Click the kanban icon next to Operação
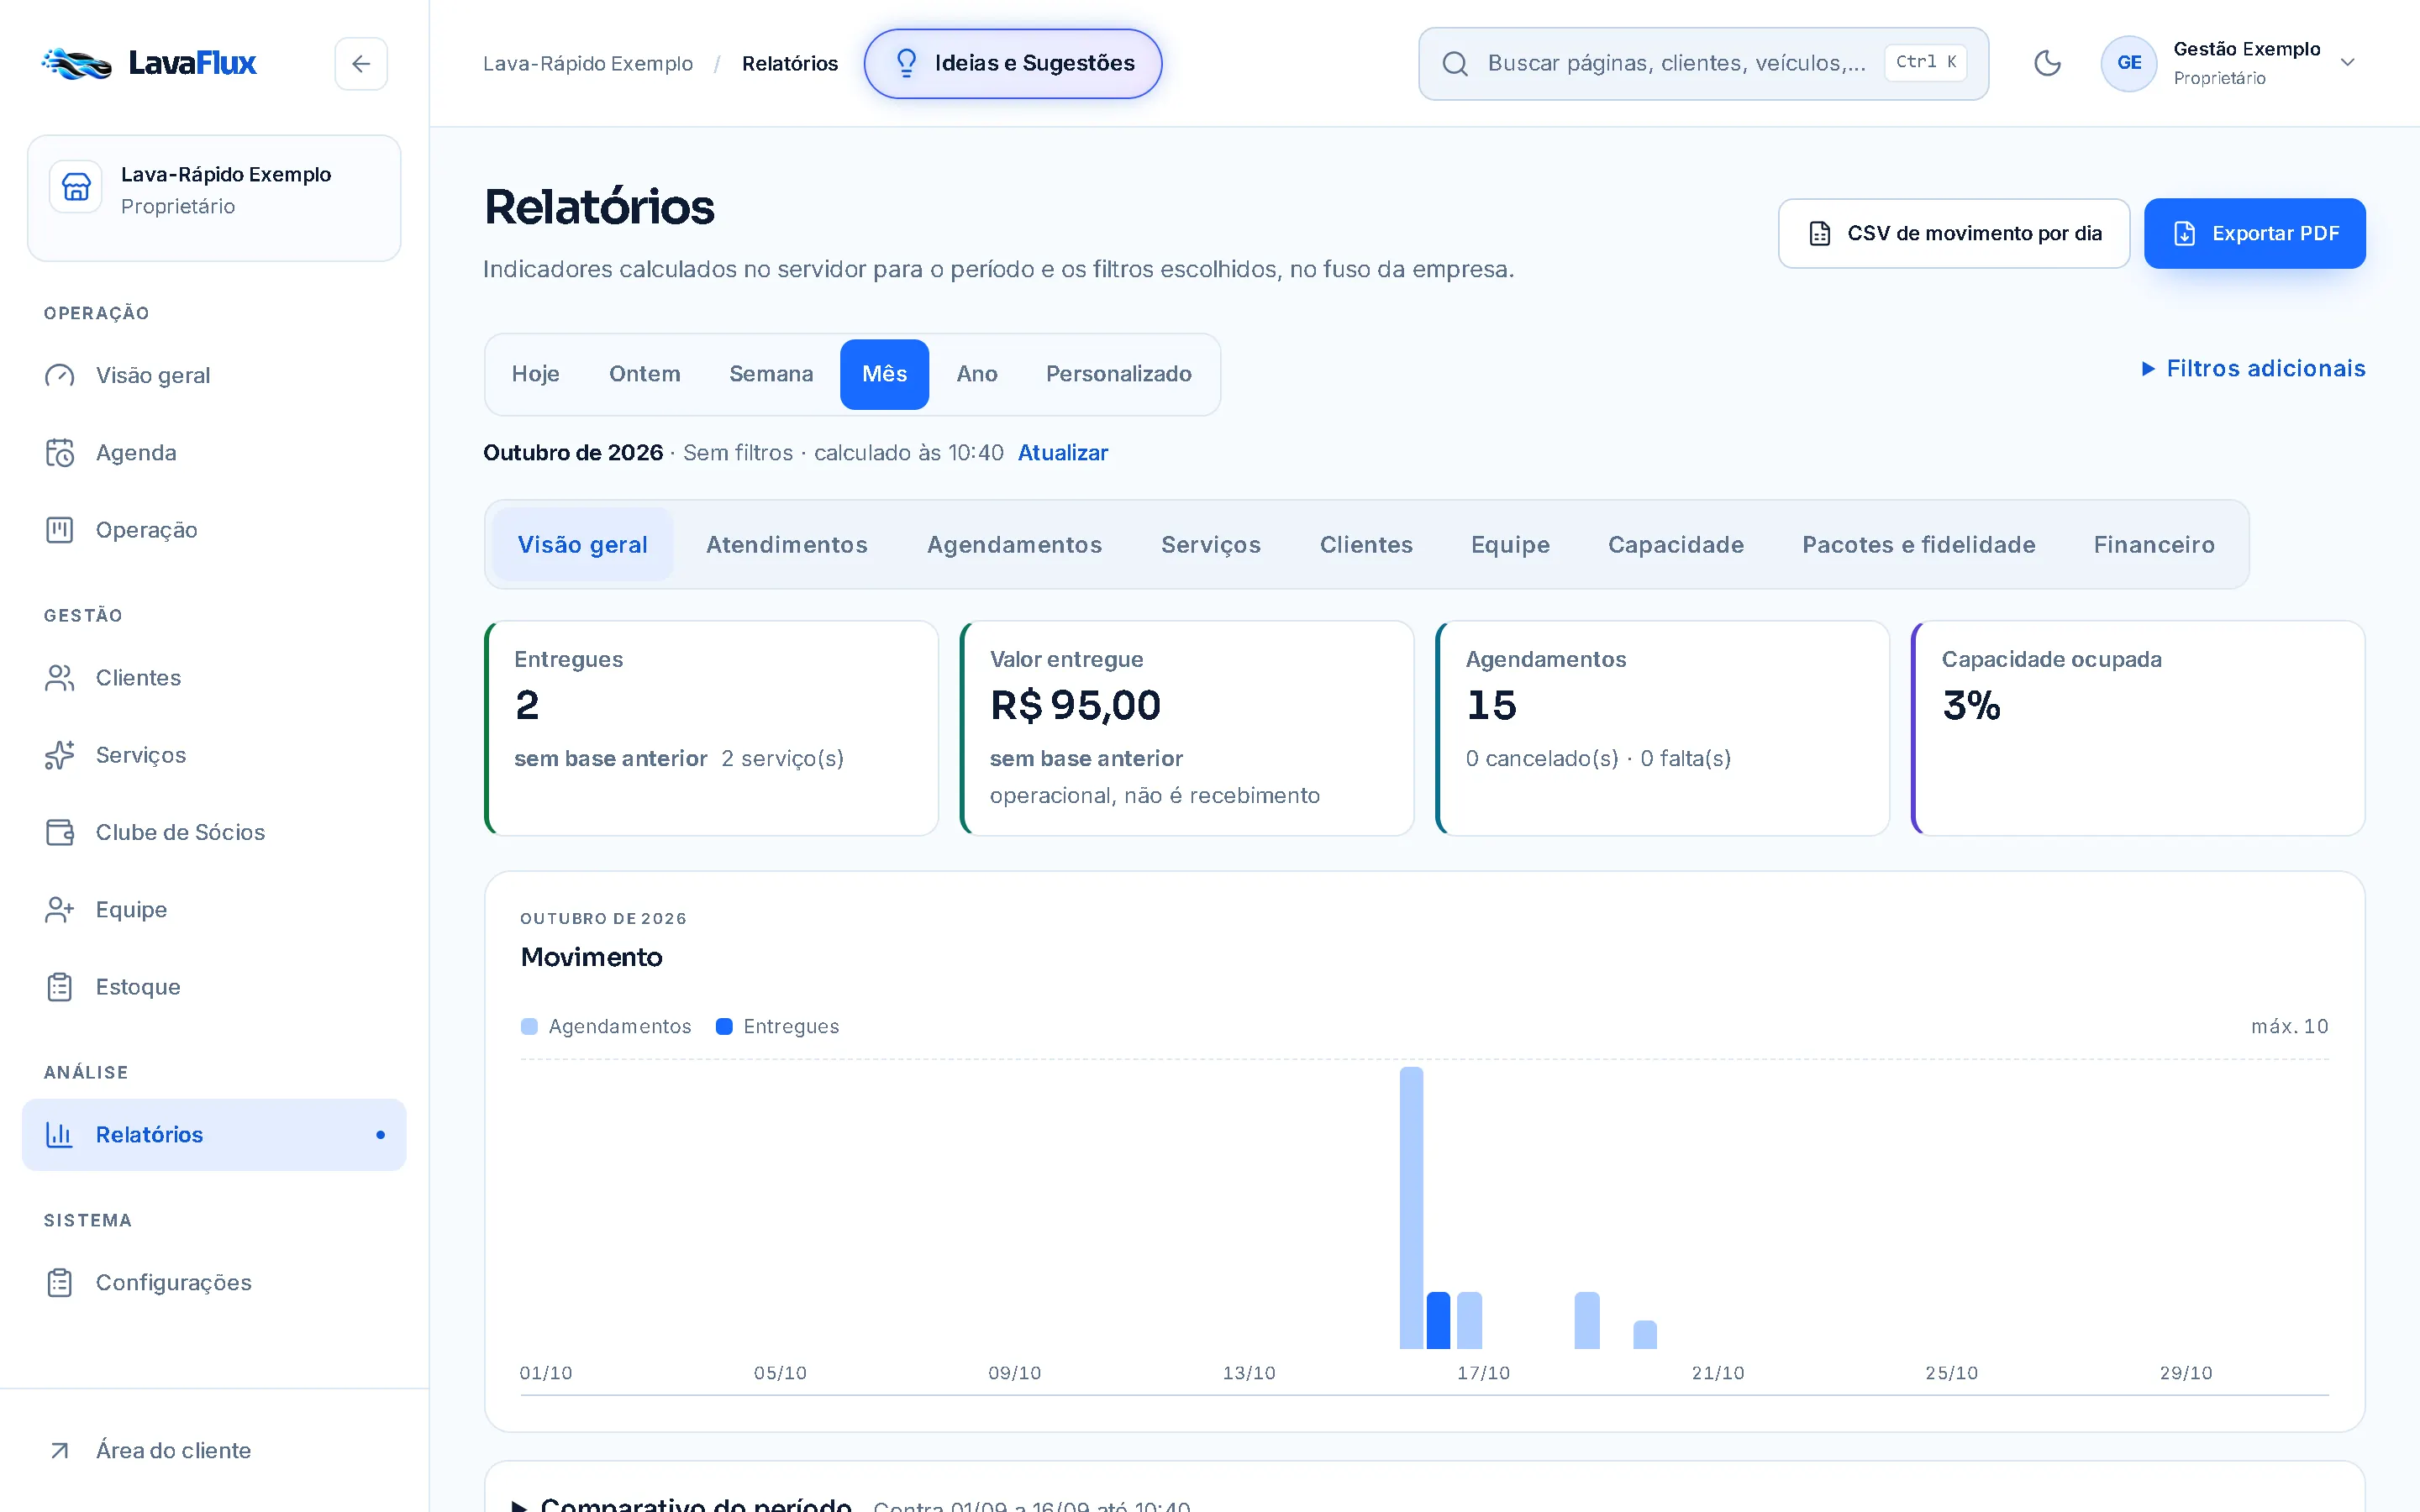 pos(60,530)
